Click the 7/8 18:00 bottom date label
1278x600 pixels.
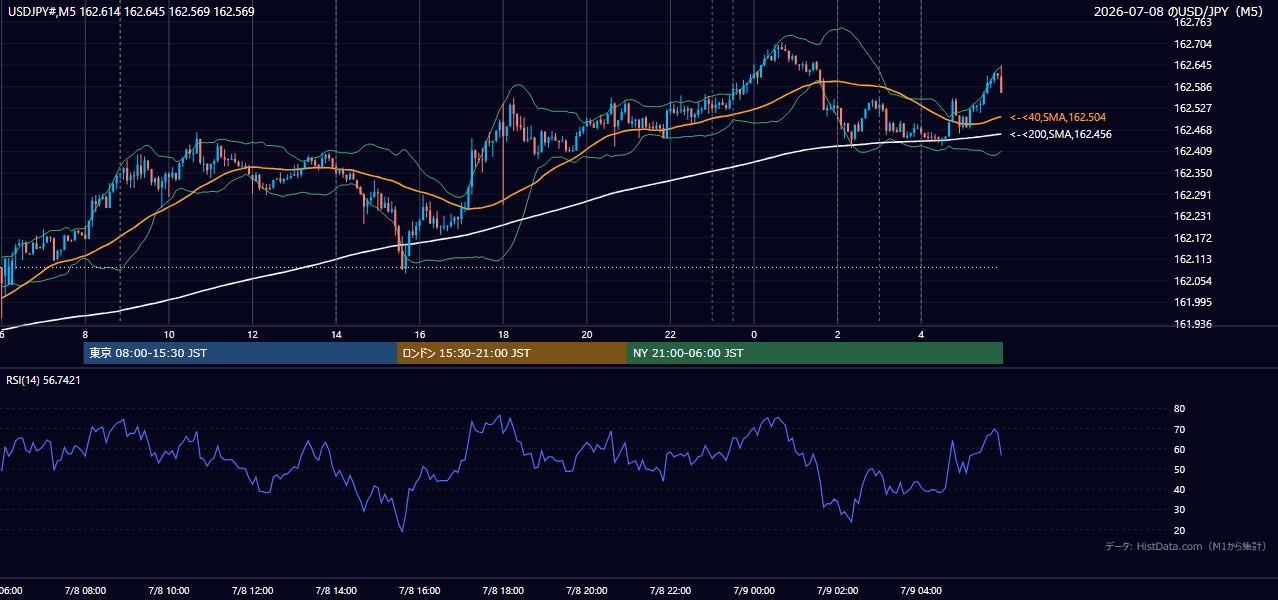coord(503,591)
